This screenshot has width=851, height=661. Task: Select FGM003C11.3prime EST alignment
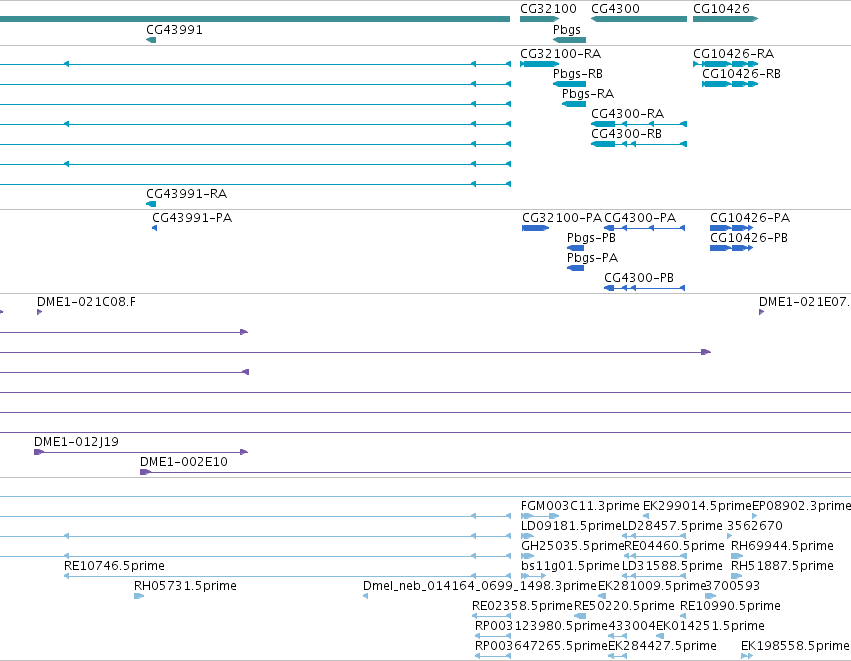(x=539, y=516)
